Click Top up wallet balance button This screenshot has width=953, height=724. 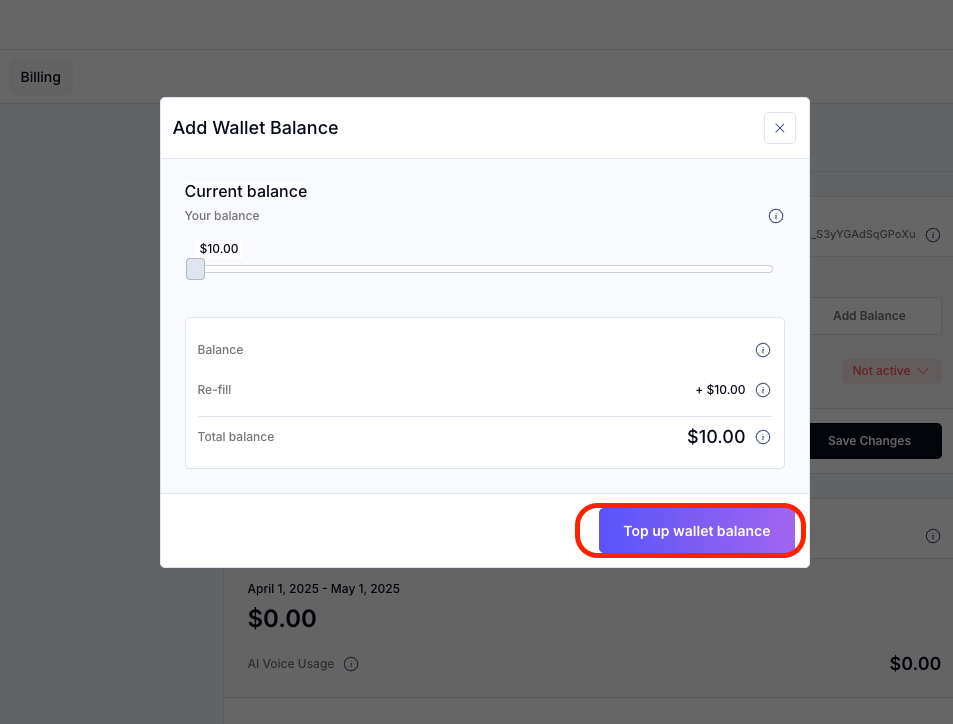point(696,531)
